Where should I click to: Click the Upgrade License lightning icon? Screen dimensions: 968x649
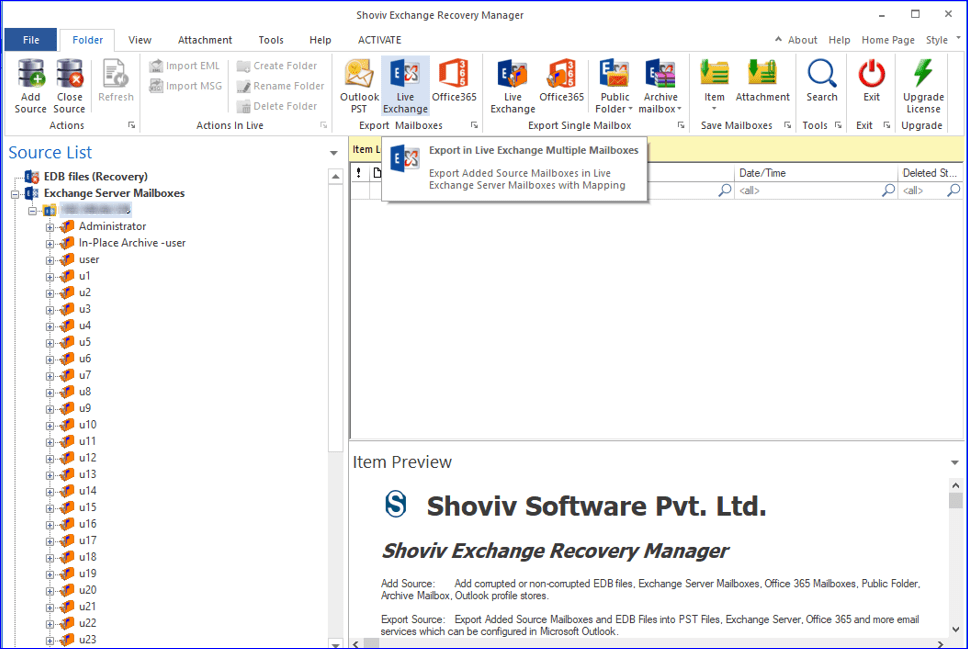click(923, 73)
